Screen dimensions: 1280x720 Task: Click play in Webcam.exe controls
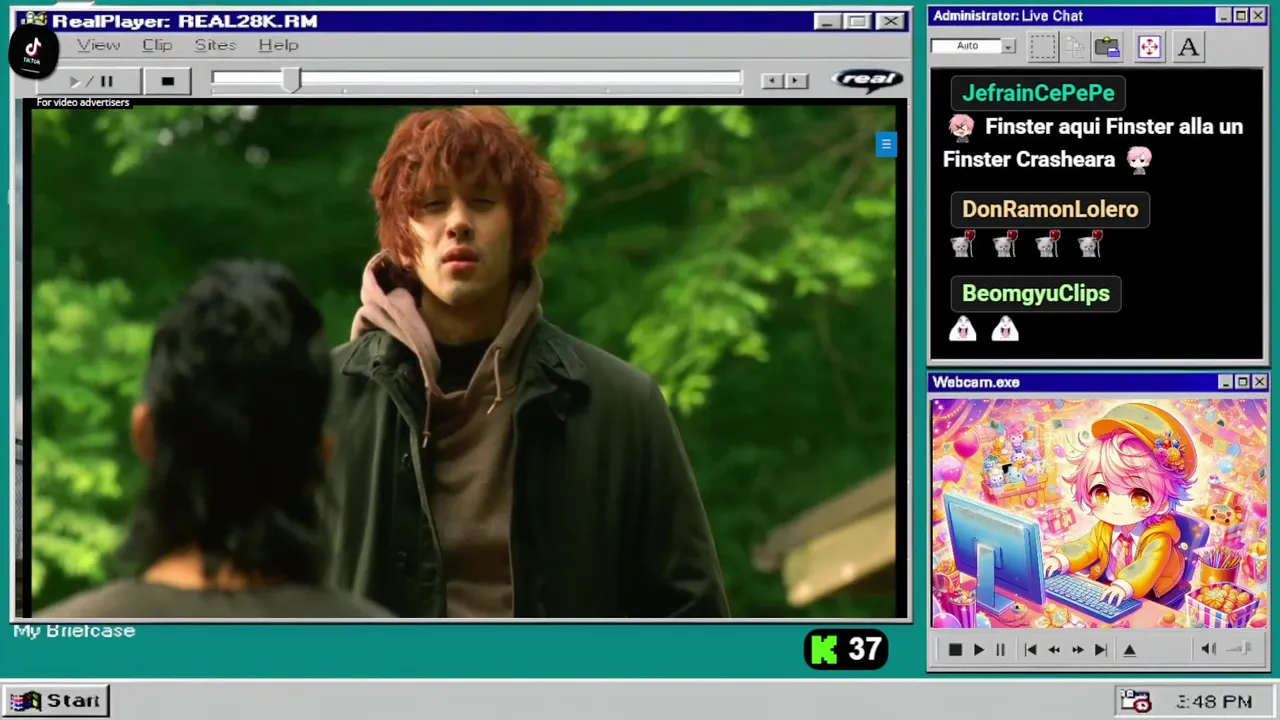[x=978, y=650]
